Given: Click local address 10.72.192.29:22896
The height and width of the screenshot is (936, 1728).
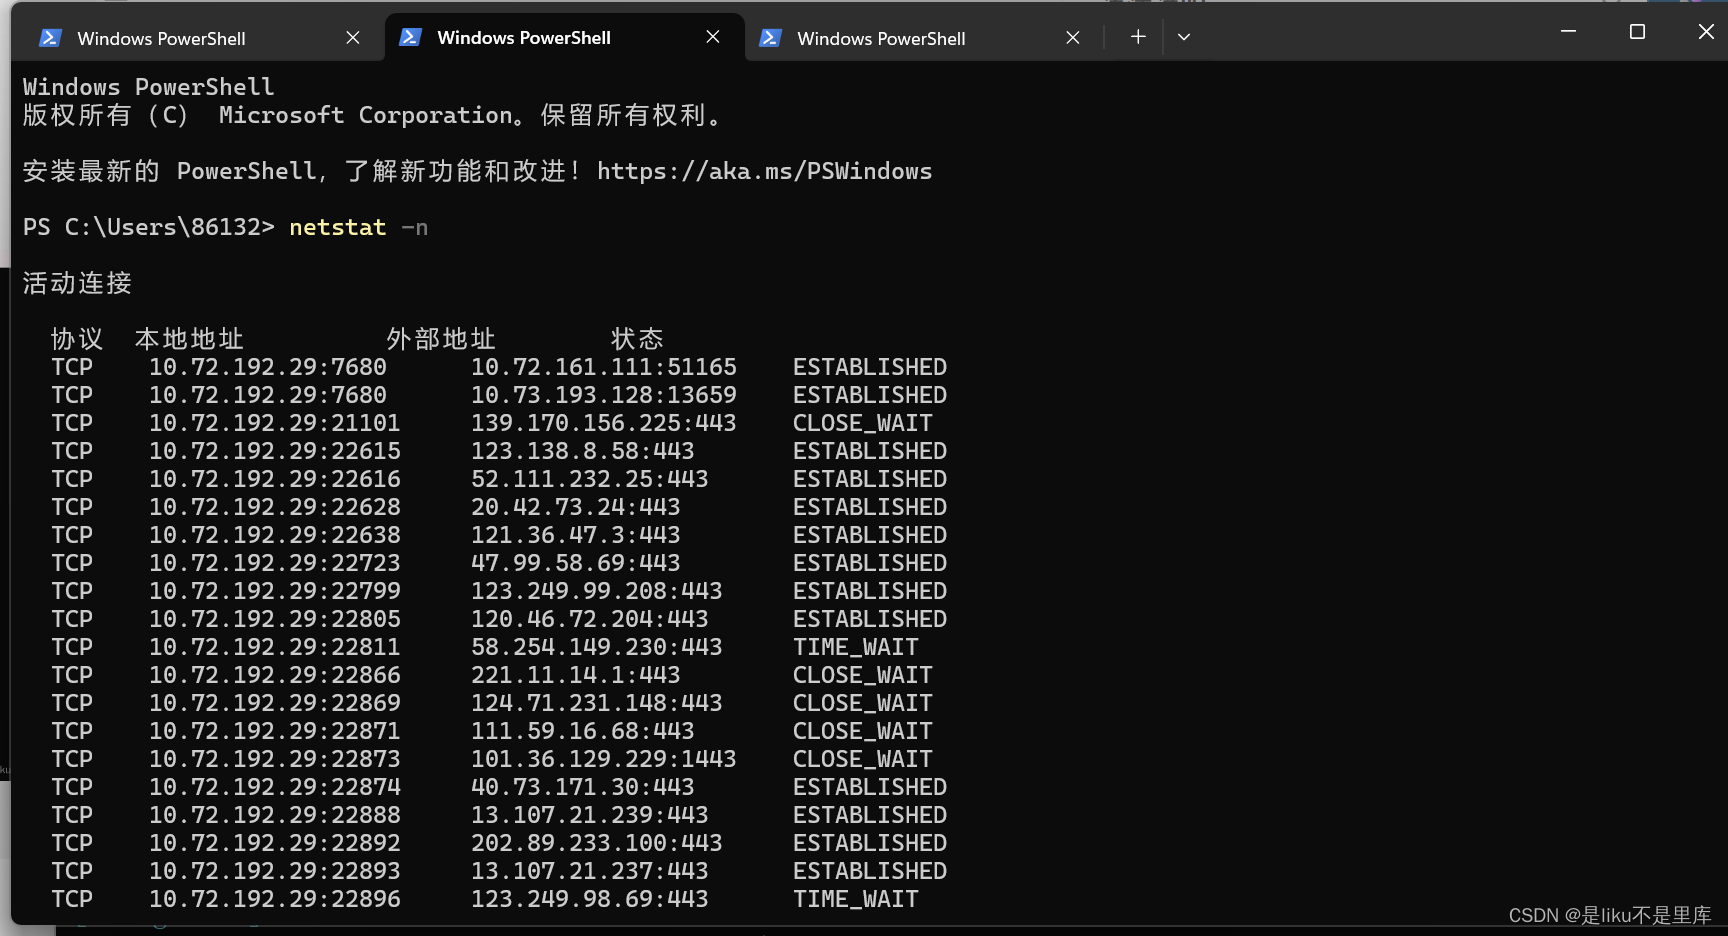Looking at the screenshot, I should pyautogui.click(x=275, y=899).
